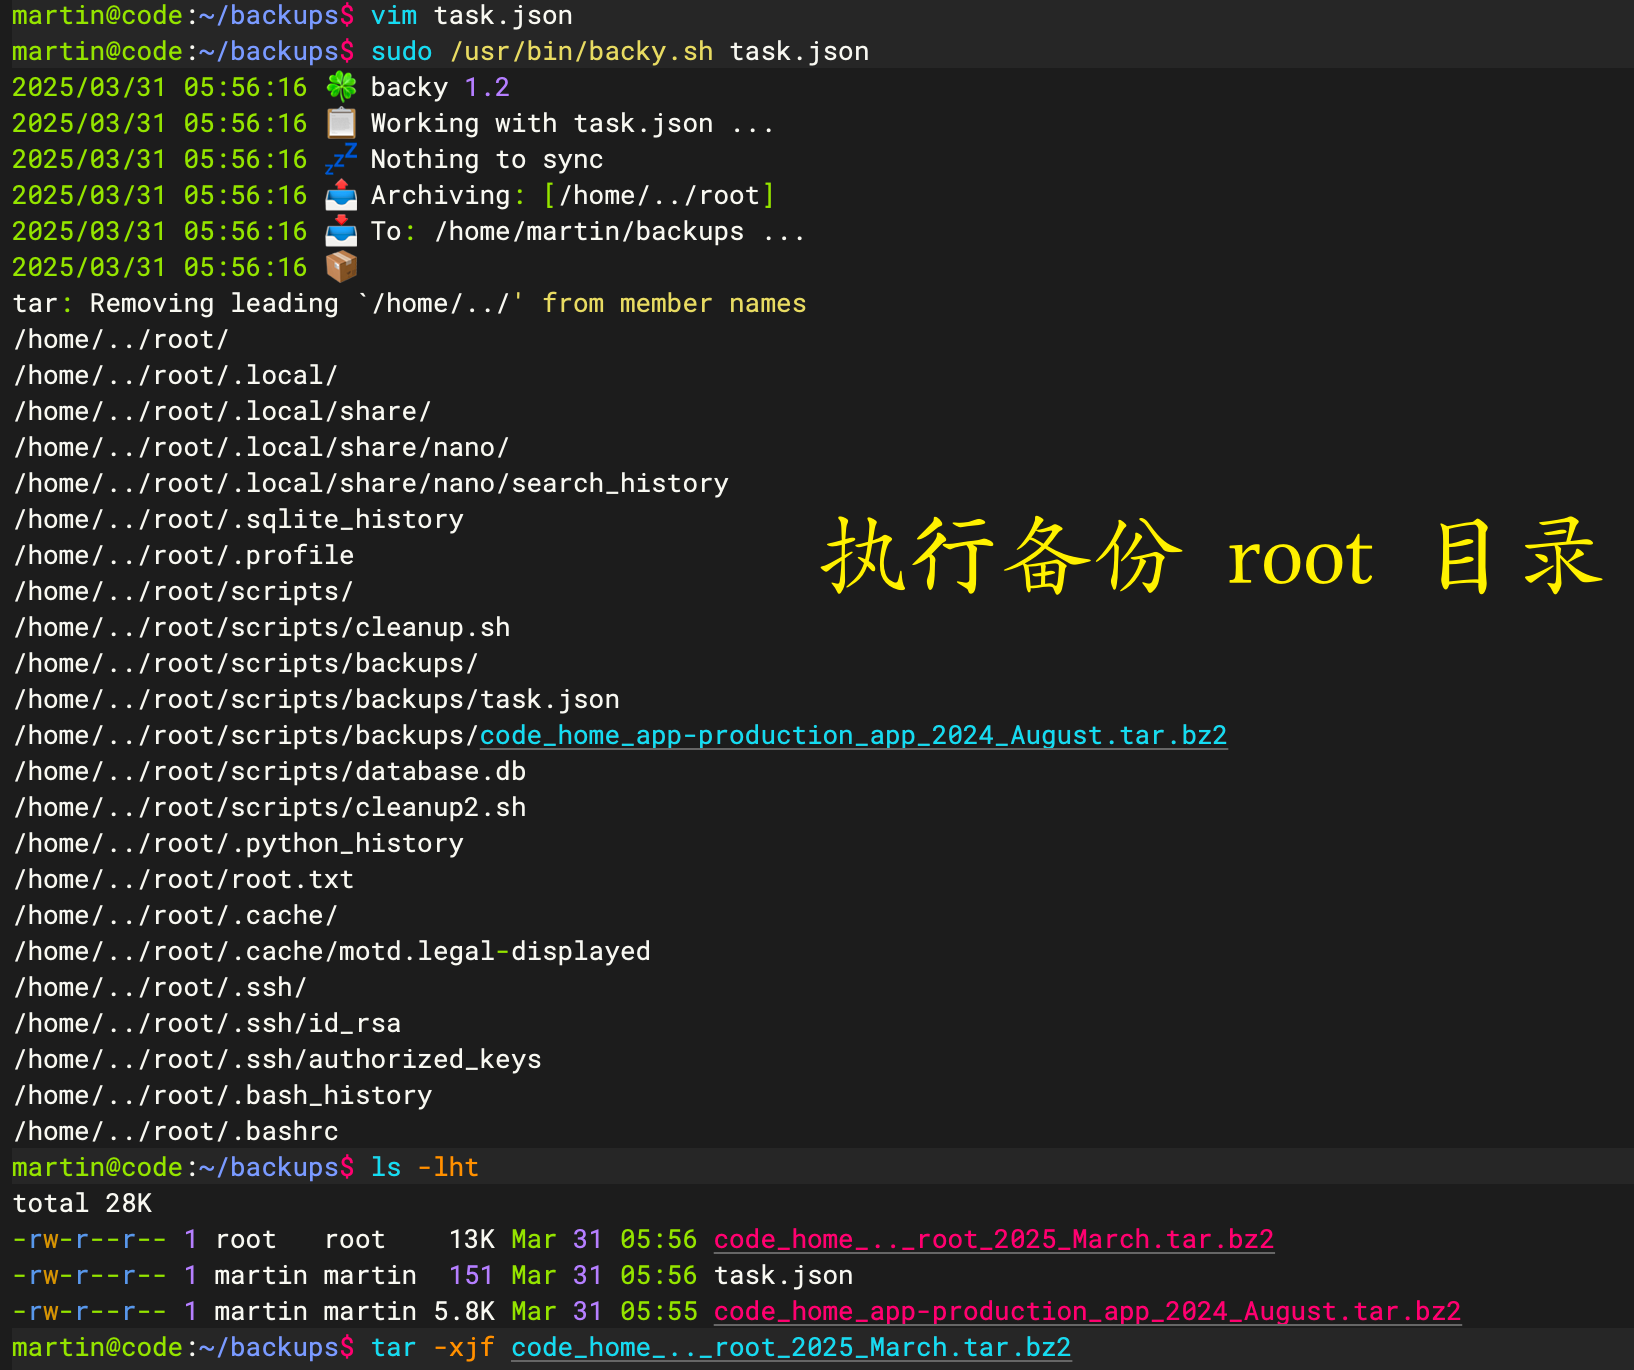Viewport: 1634px width, 1370px height.
Task: Click the March tar.bz2 filename in the tar -xjf command
Action: (x=790, y=1347)
